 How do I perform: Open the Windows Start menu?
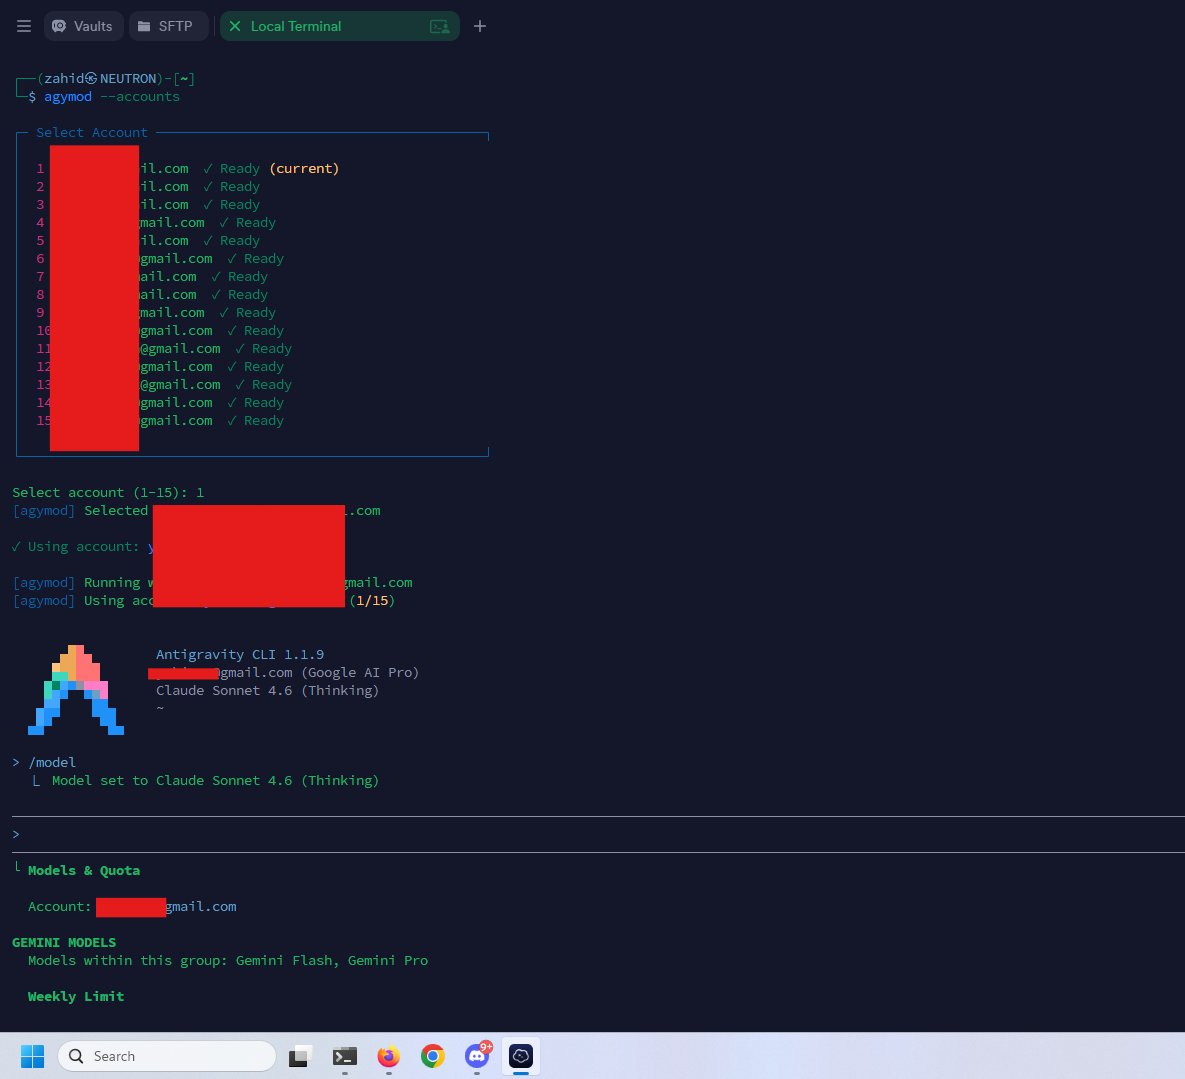32,1056
